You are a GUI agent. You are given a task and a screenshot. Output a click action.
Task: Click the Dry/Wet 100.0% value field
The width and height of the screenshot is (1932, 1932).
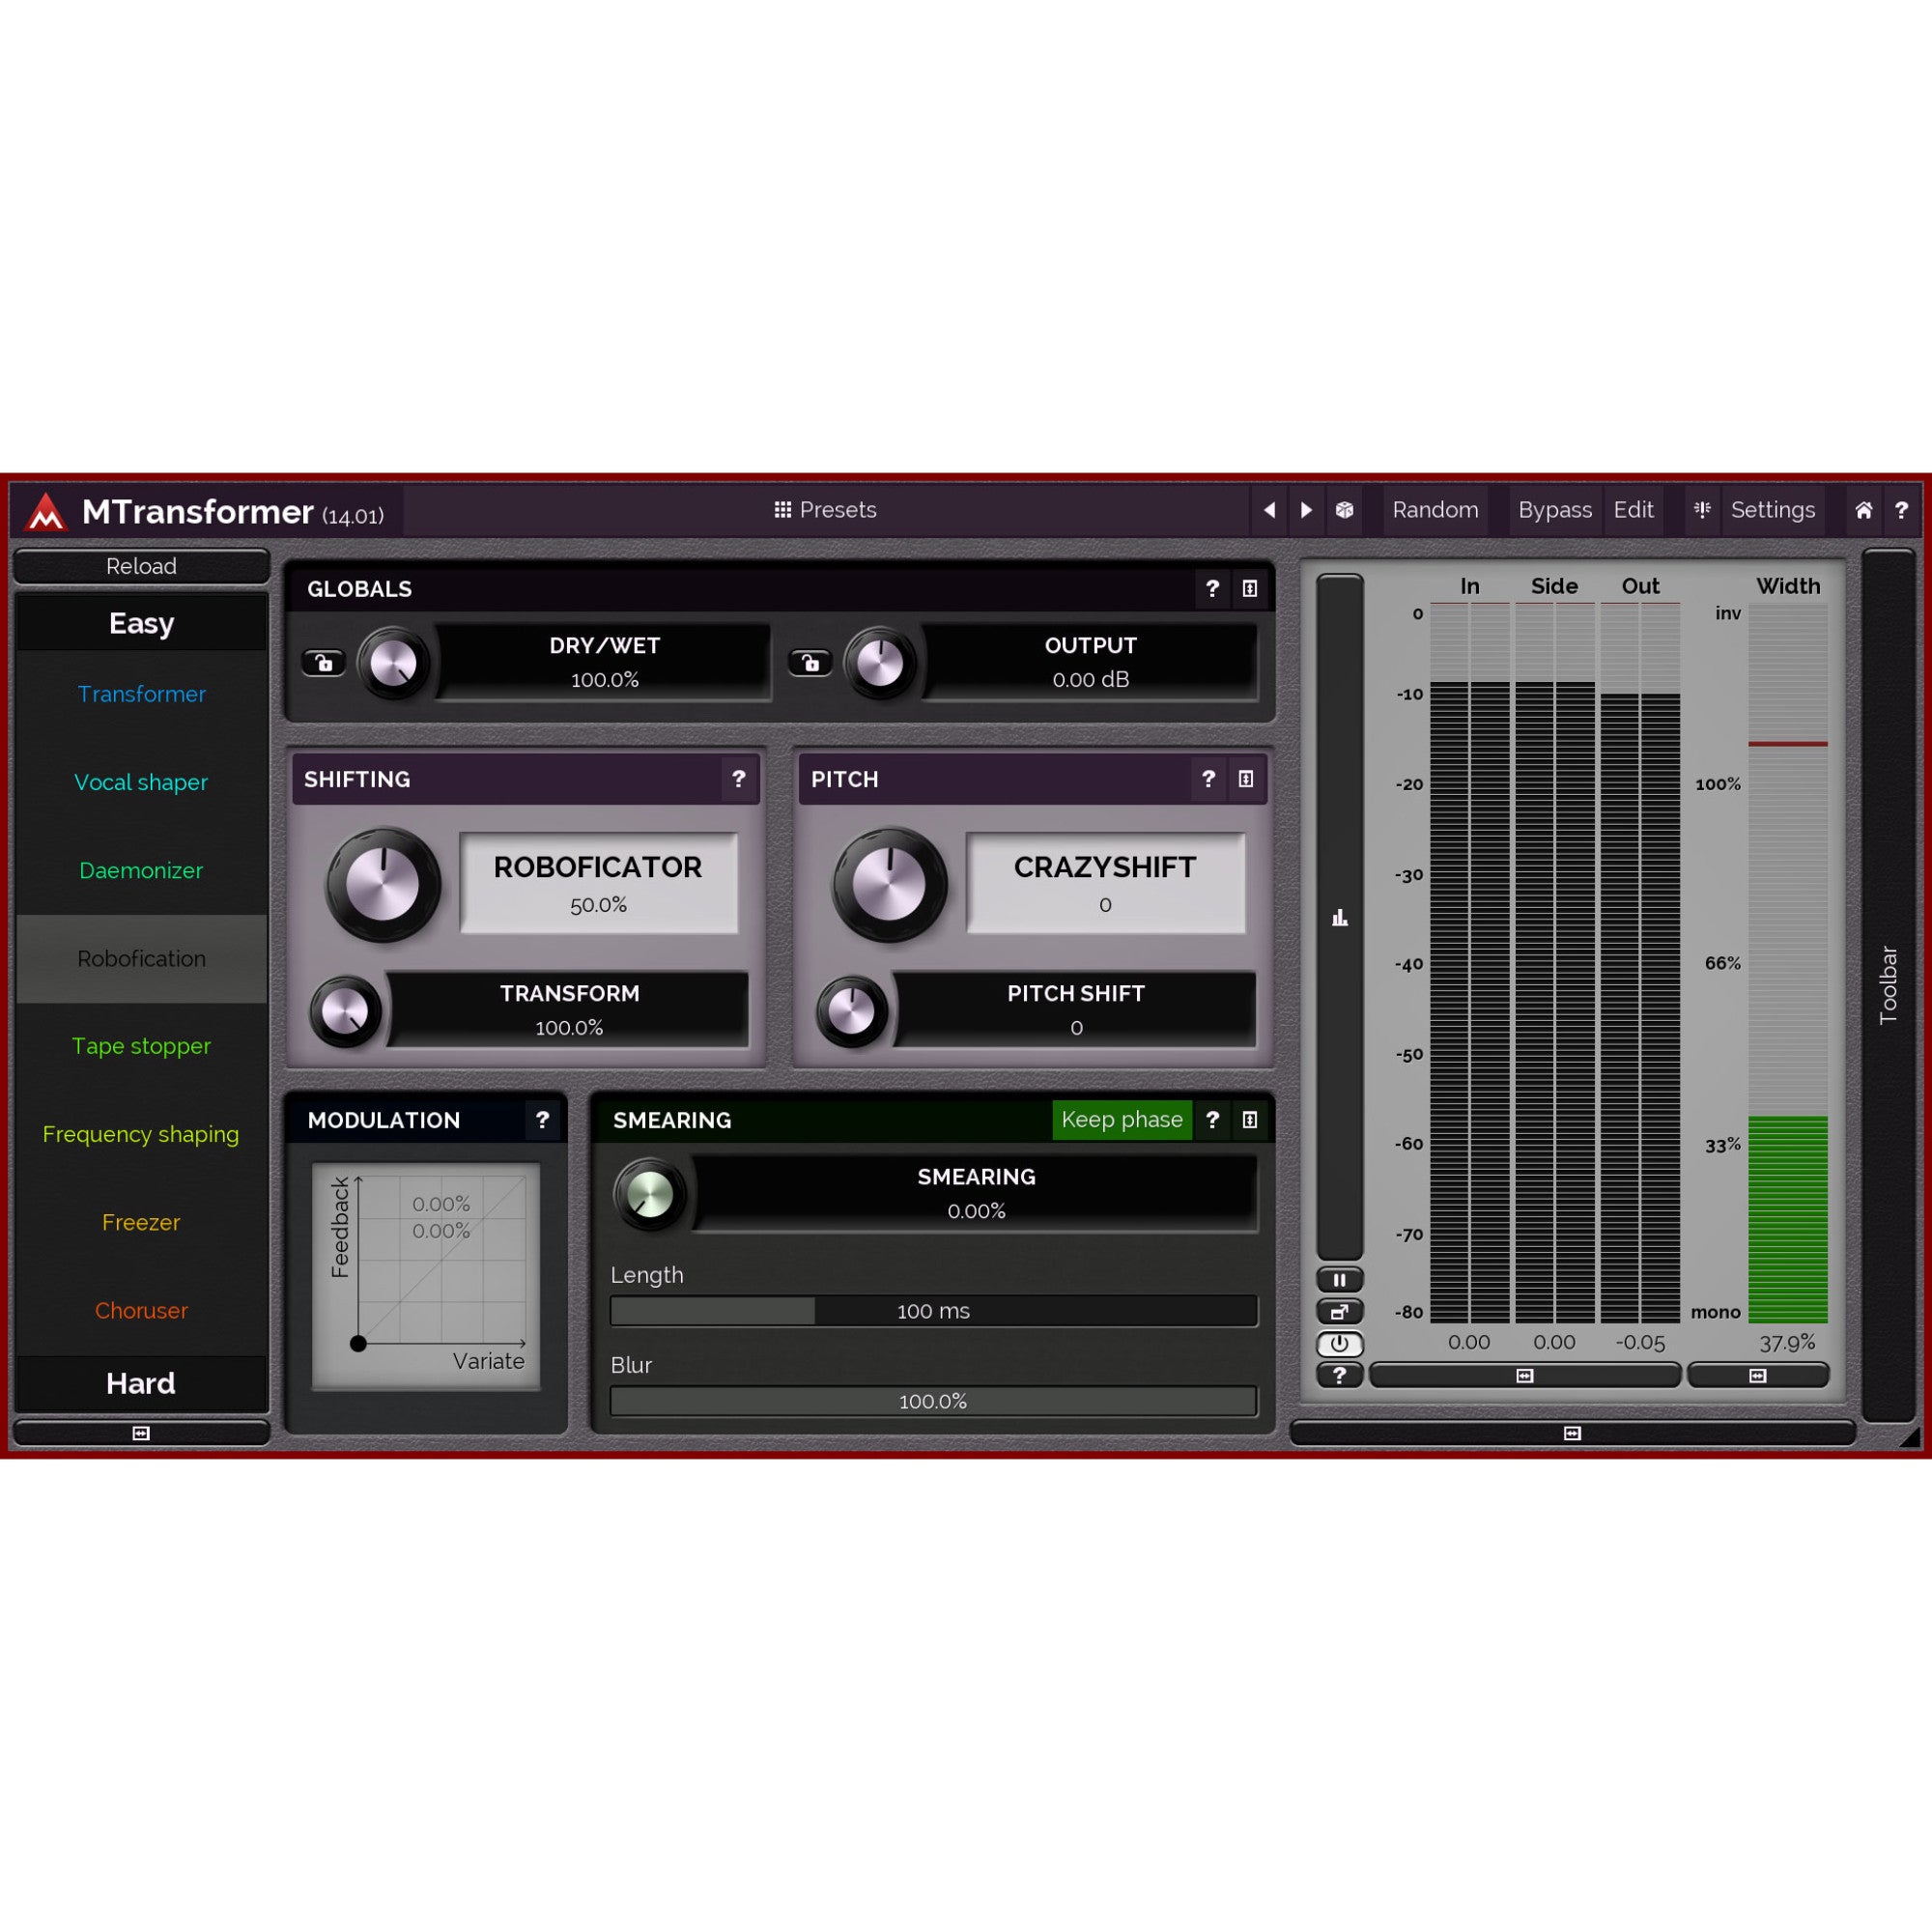[x=604, y=662]
